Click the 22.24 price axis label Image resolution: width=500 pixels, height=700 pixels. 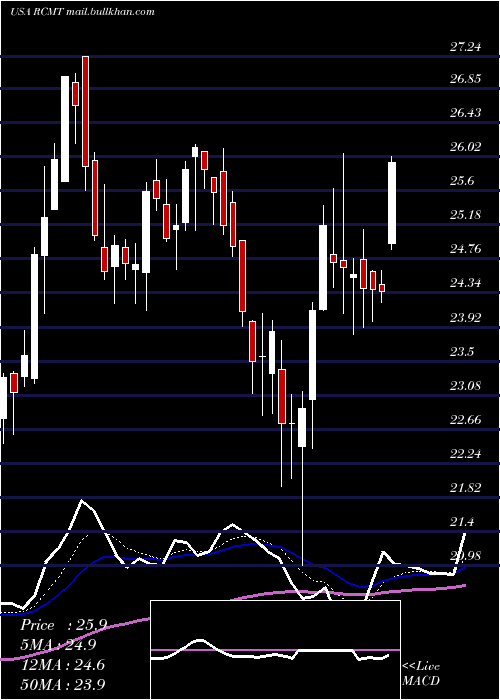[x=465, y=454]
